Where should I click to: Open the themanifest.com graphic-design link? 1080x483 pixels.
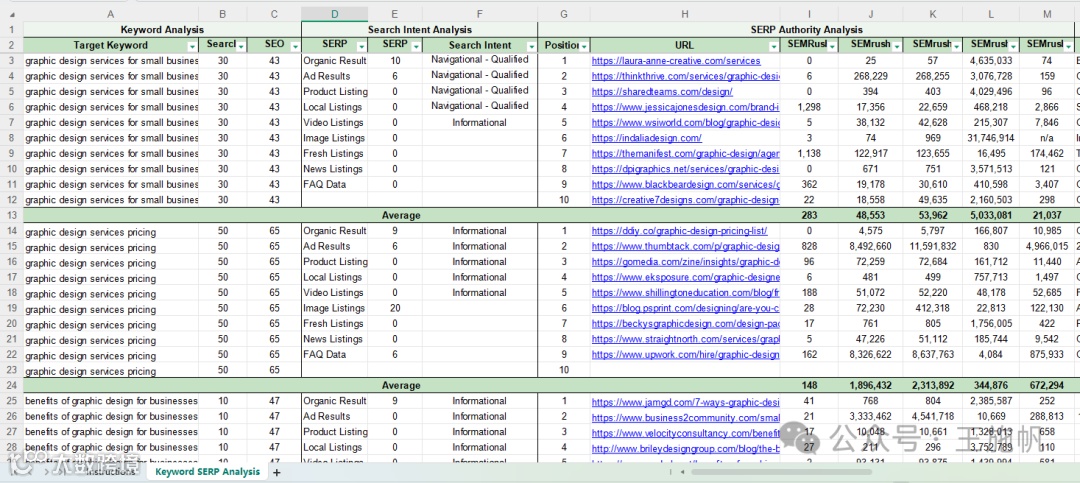coord(685,154)
